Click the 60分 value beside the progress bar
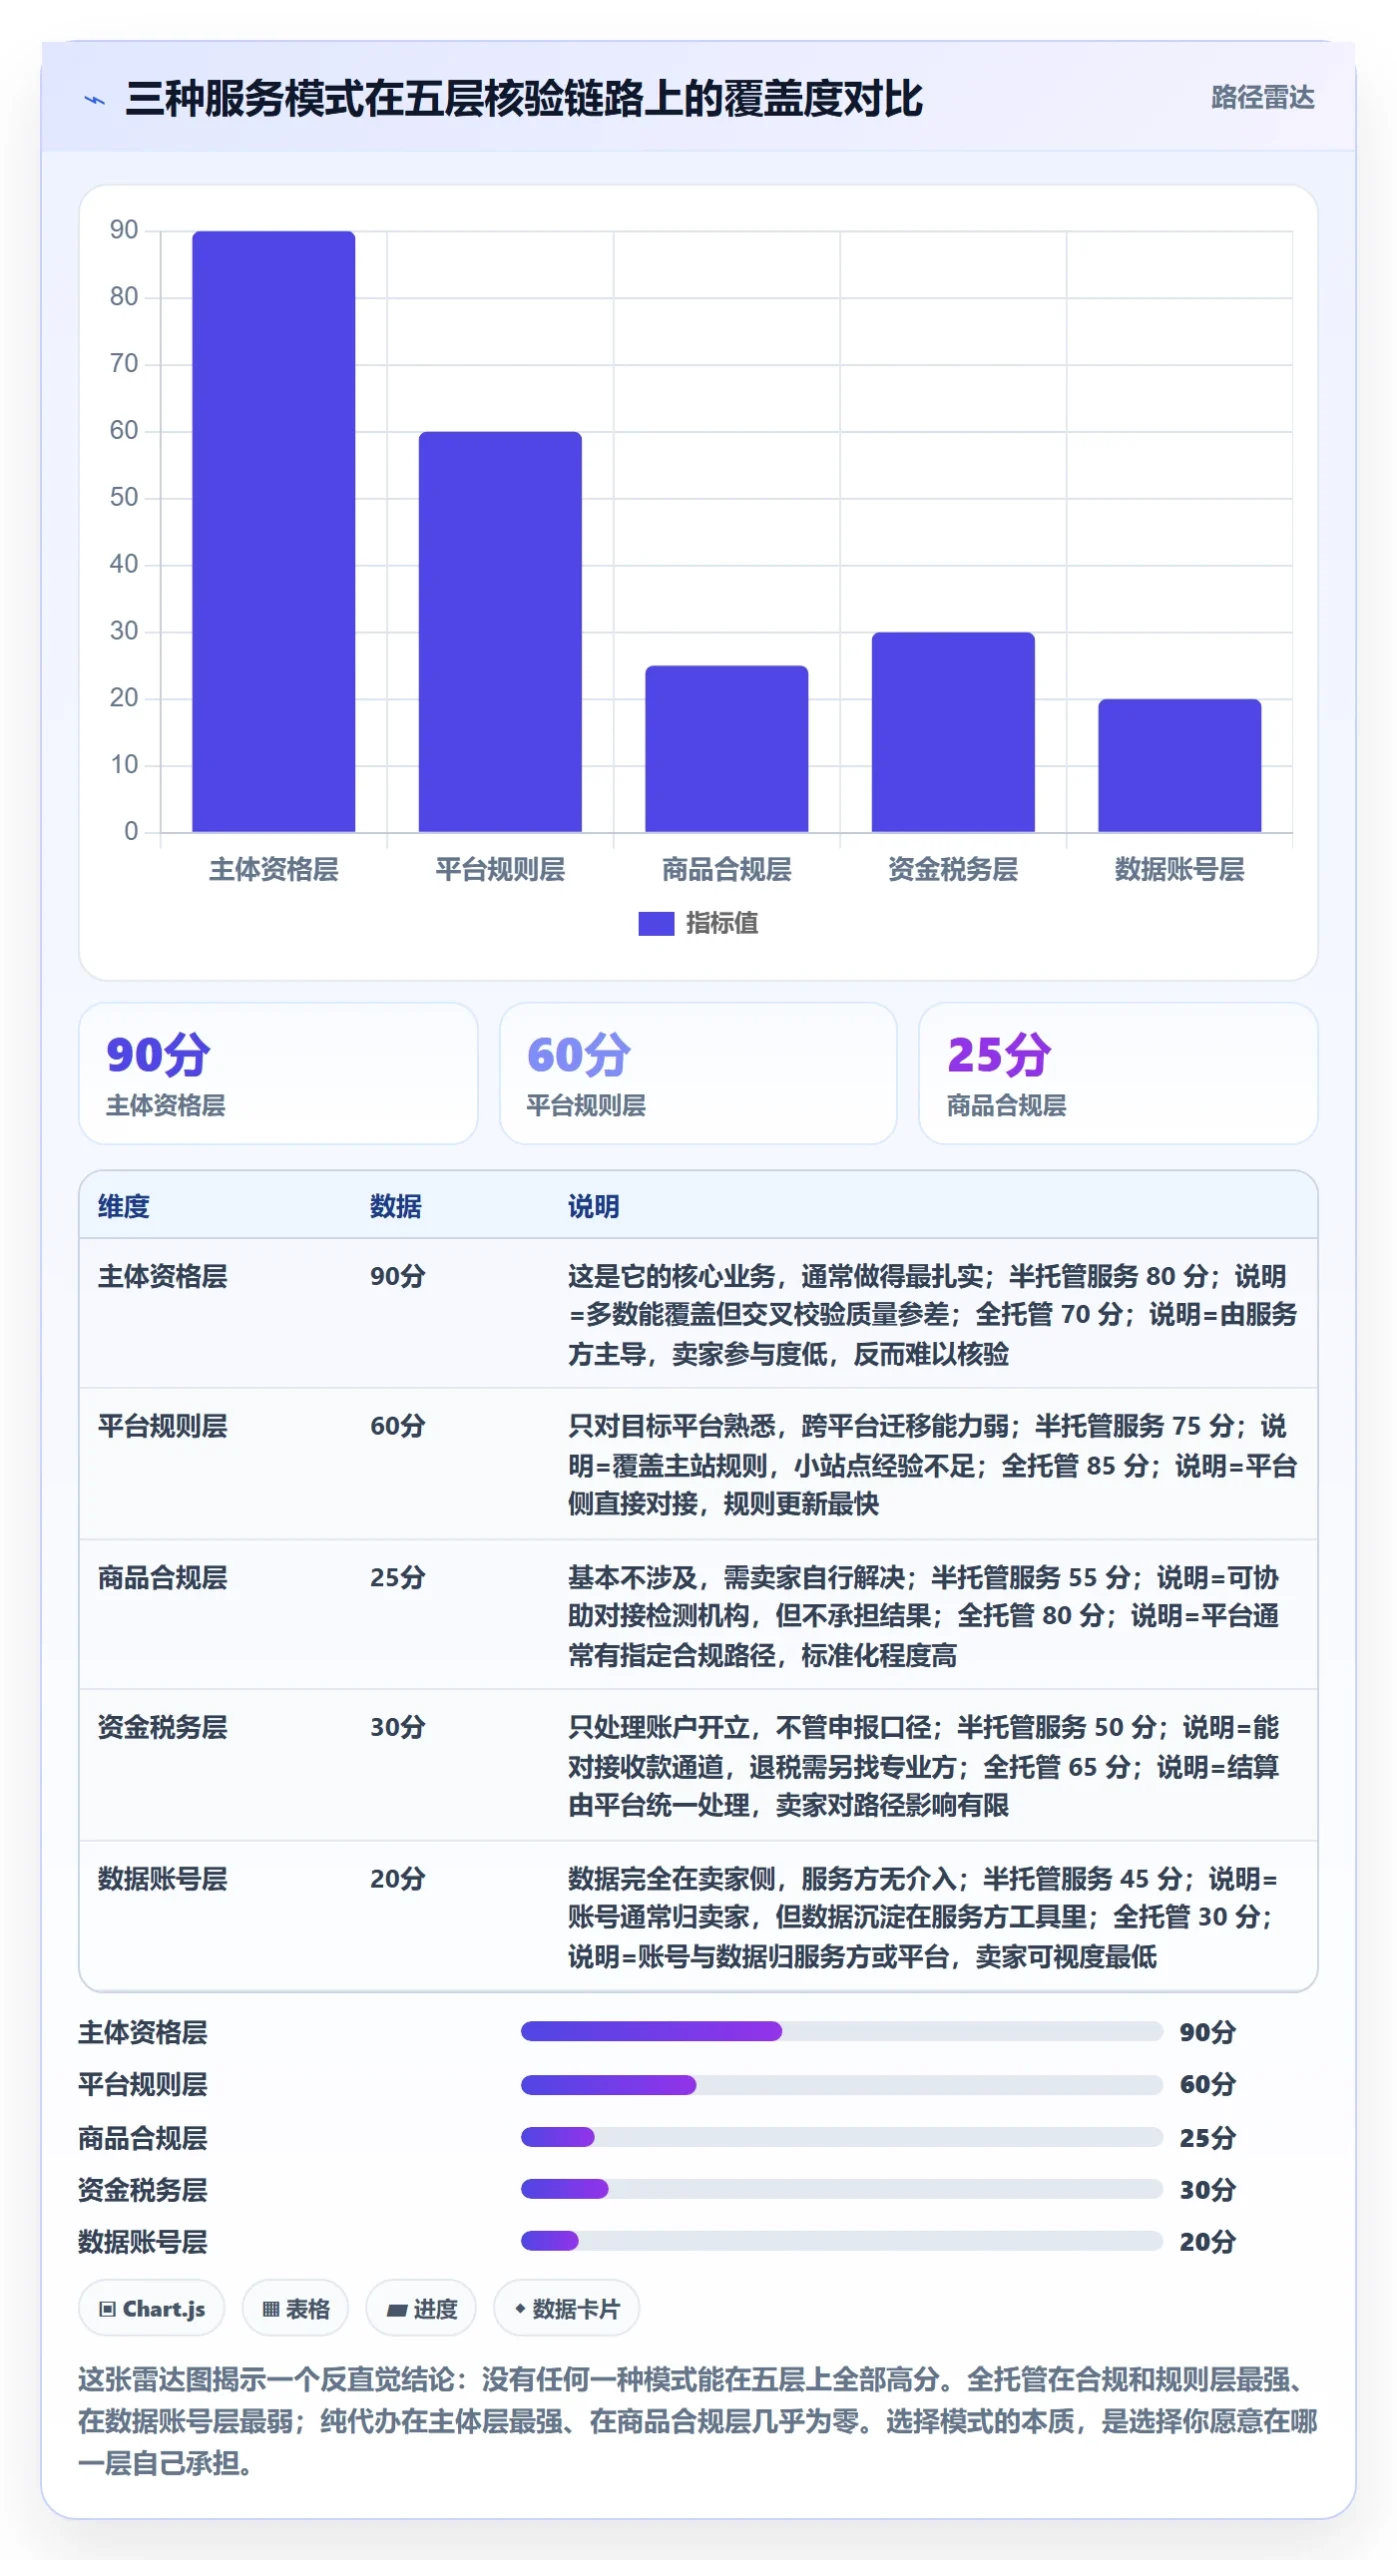 tap(1208, 2084)
